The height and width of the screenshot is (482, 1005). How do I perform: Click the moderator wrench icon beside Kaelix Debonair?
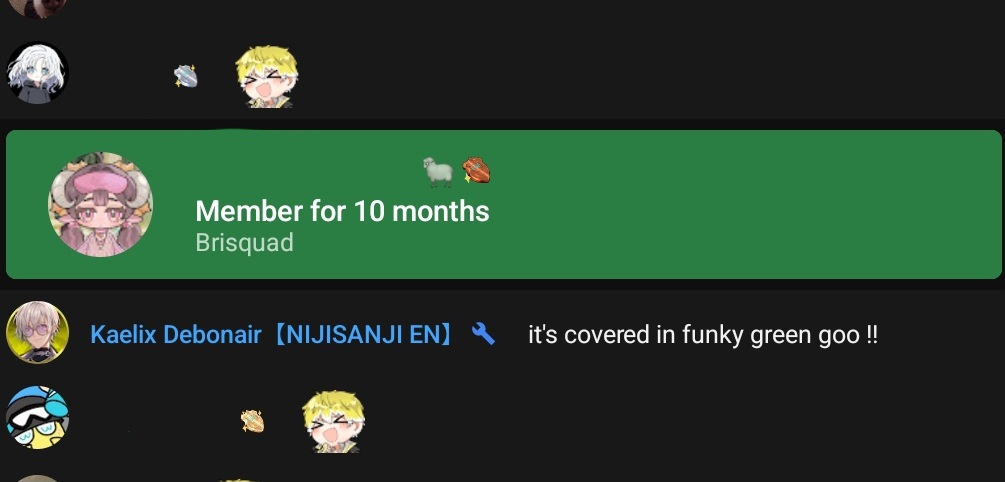coord(483,334)
